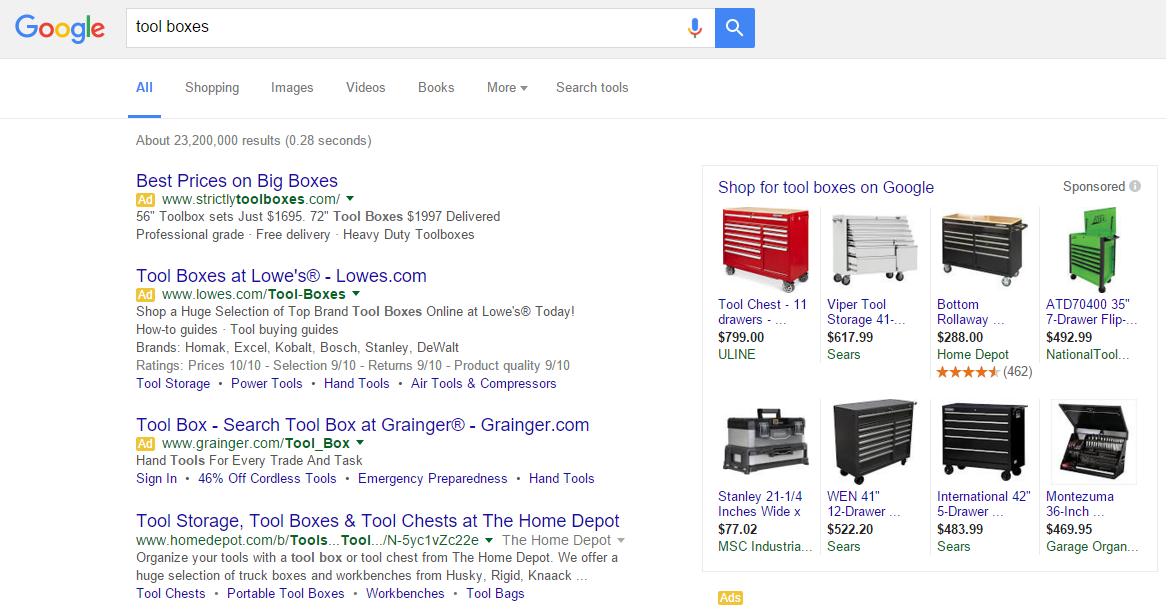Switch to the Images tab
This screenshot has width=1166, height=614.
pyautogui.click(x=292, y=88)
